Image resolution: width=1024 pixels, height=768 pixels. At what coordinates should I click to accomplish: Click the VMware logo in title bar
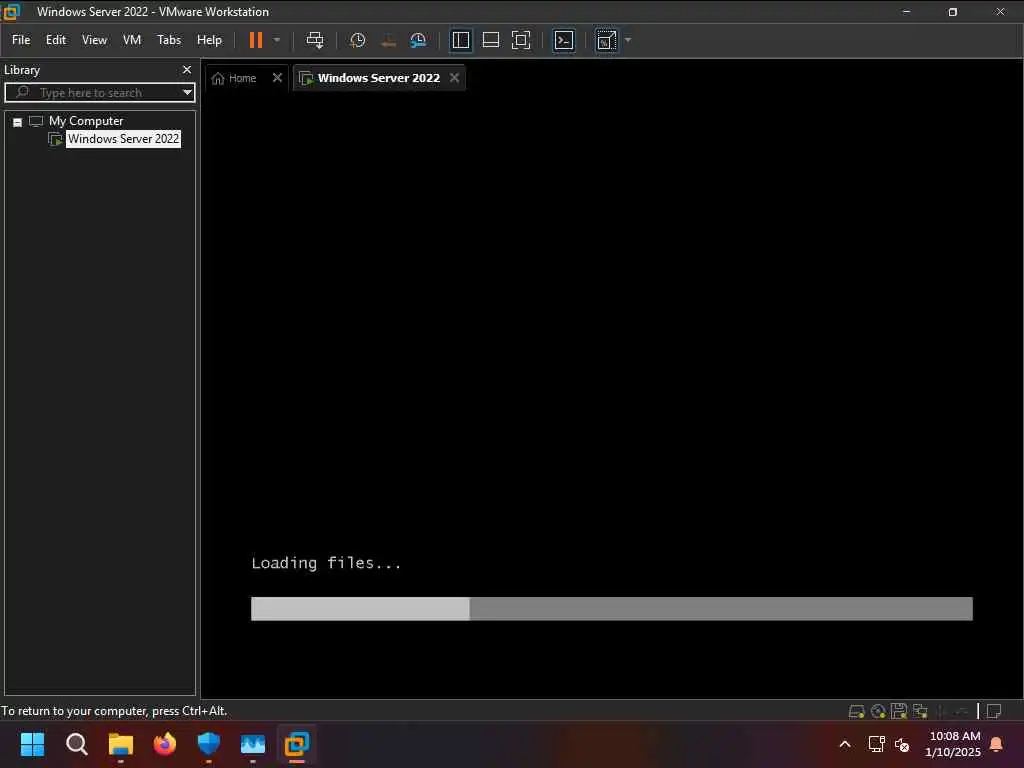[11, 12]
